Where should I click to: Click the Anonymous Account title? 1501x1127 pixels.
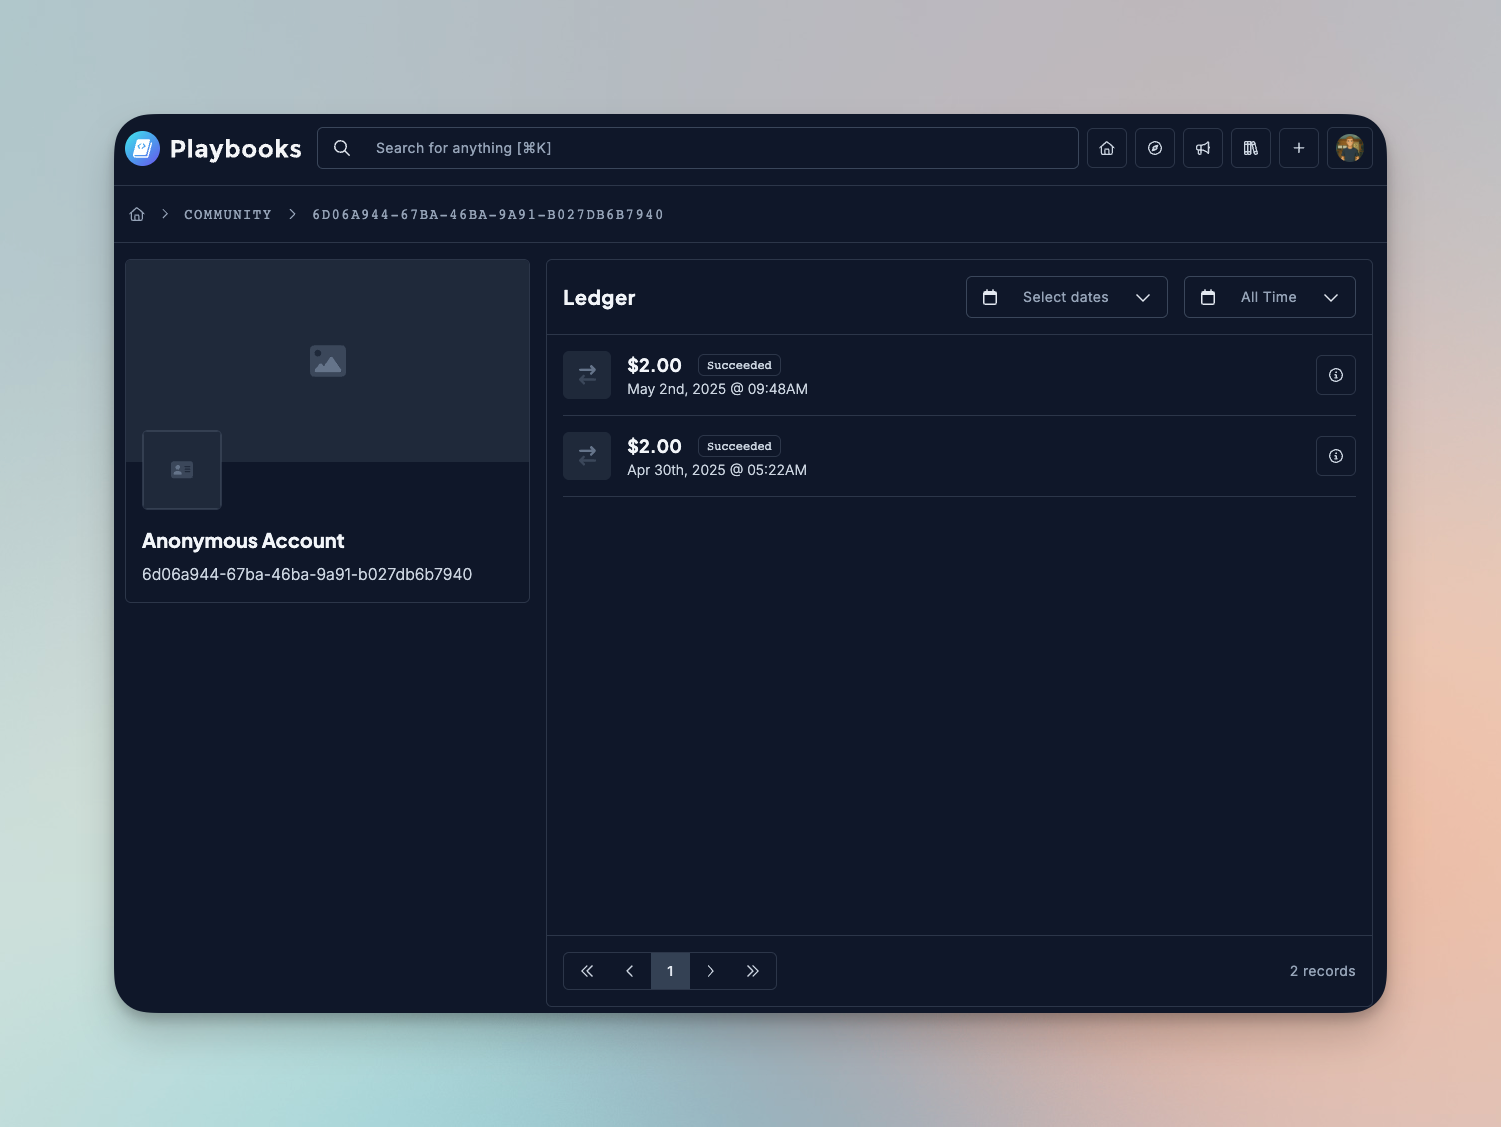coord(243,541)
